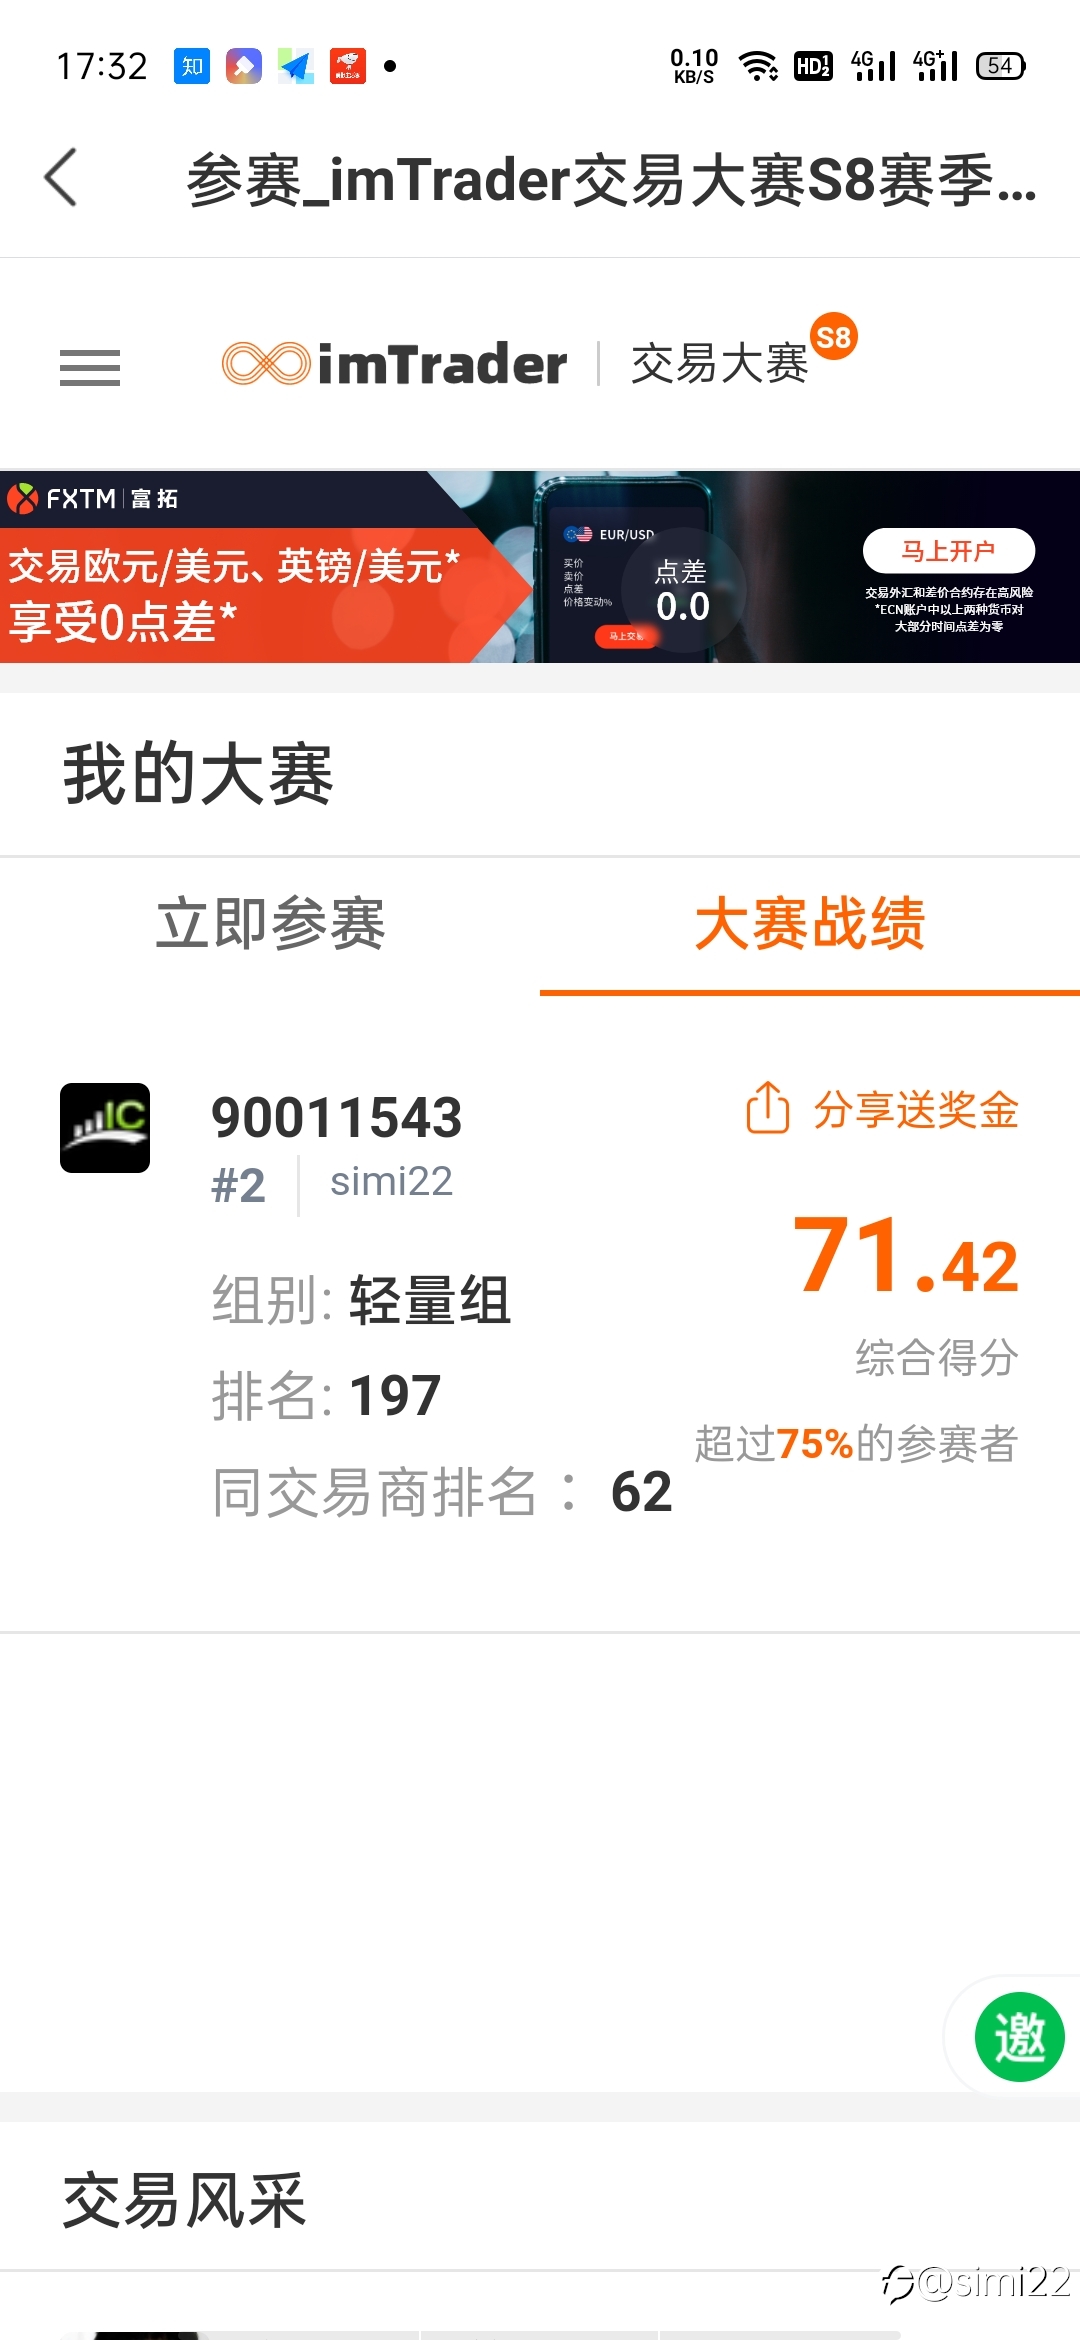The image size is (1080, 2340).
Task: Tap the FXTM logo on banner
Action: (92, 498)
